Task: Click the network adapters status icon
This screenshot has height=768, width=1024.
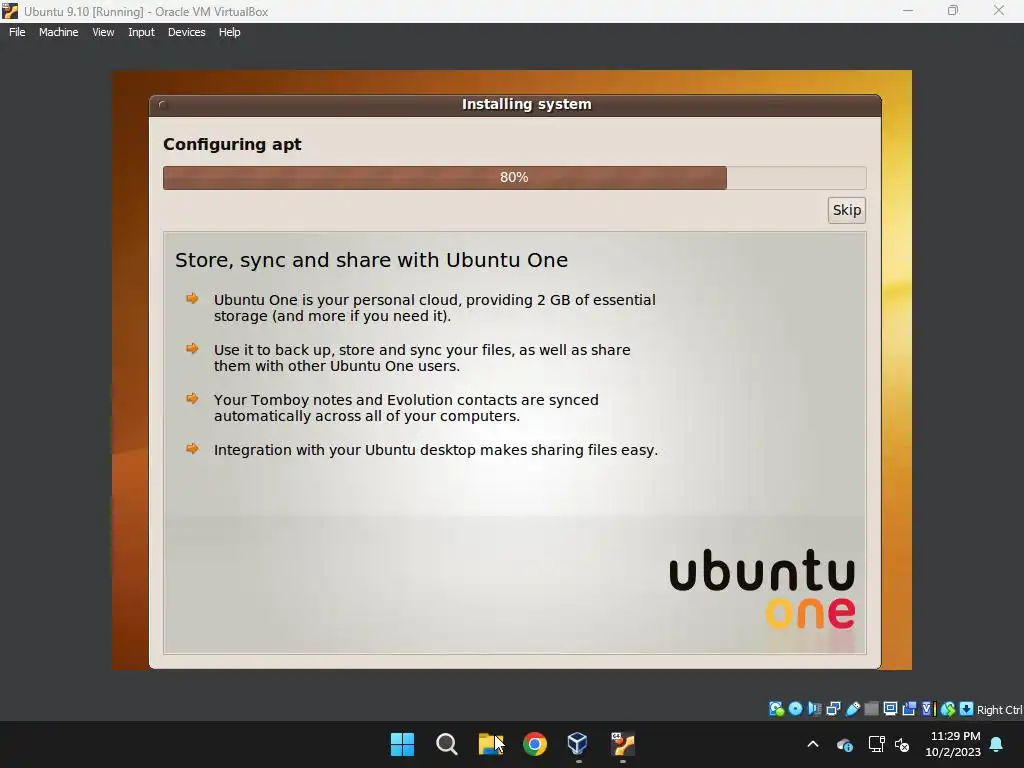Action: pyautogui.click(x=833, y=709)
